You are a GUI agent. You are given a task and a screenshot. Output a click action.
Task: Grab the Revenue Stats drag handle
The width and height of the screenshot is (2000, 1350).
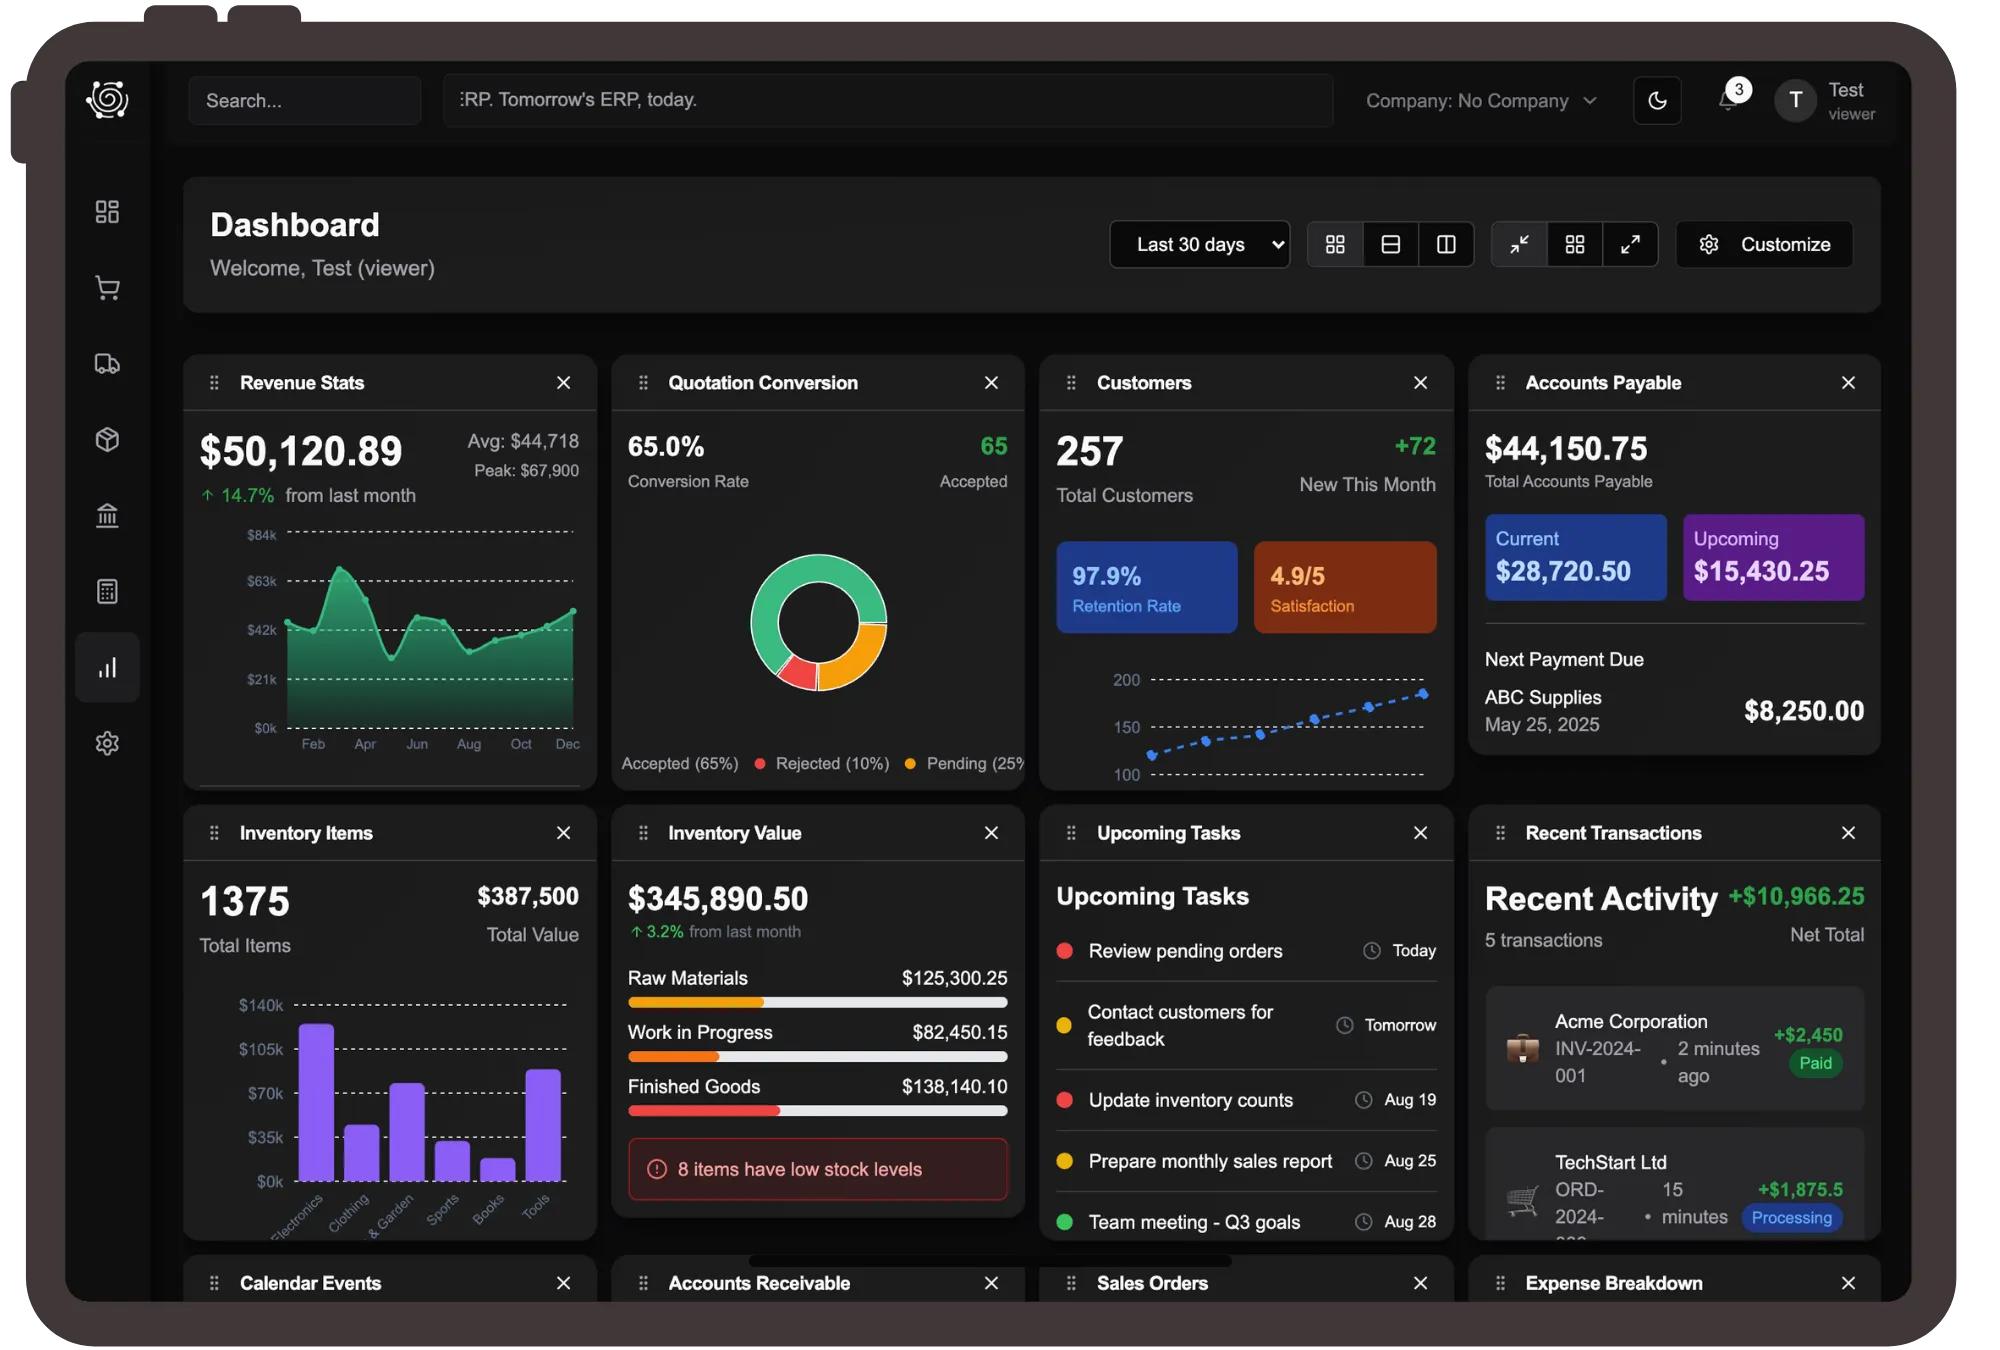click(x=214, y=383)
